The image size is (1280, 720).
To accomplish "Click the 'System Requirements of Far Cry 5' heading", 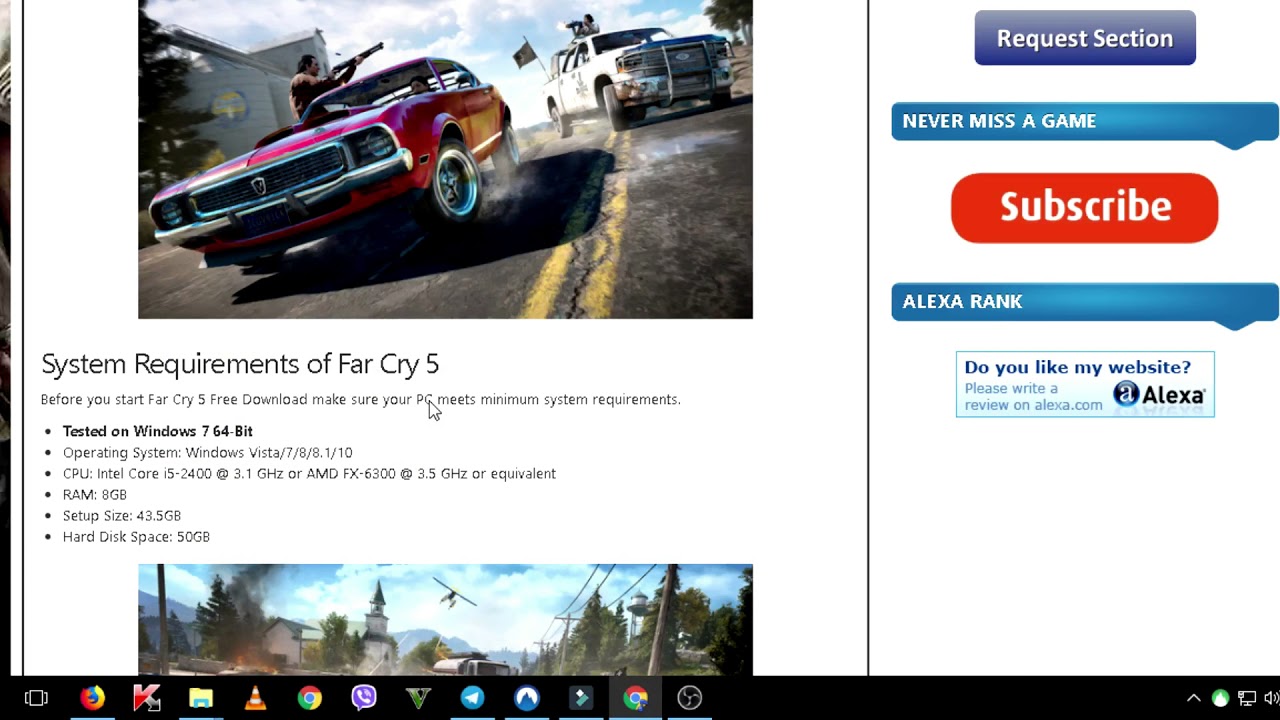I will point(240,363).
